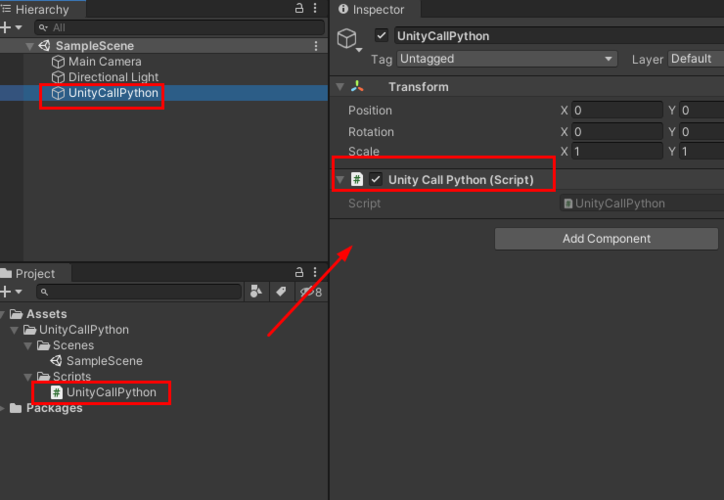Open the Layer dropdown
The width and height of the screenshot is (724, 500).
pos(695,59)
